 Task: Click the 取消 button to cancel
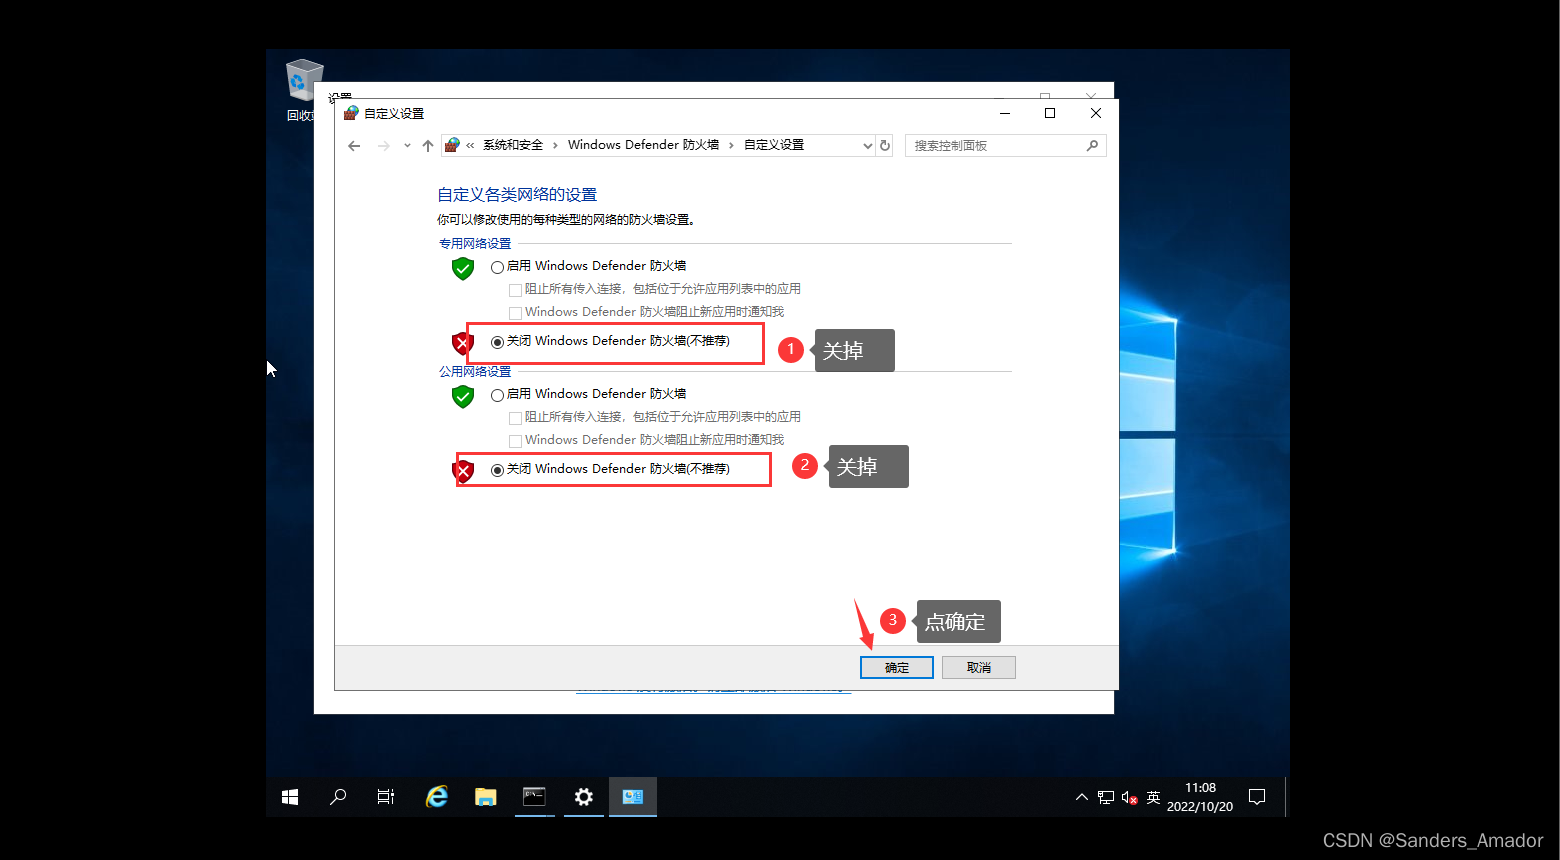(x=978, y=667)
